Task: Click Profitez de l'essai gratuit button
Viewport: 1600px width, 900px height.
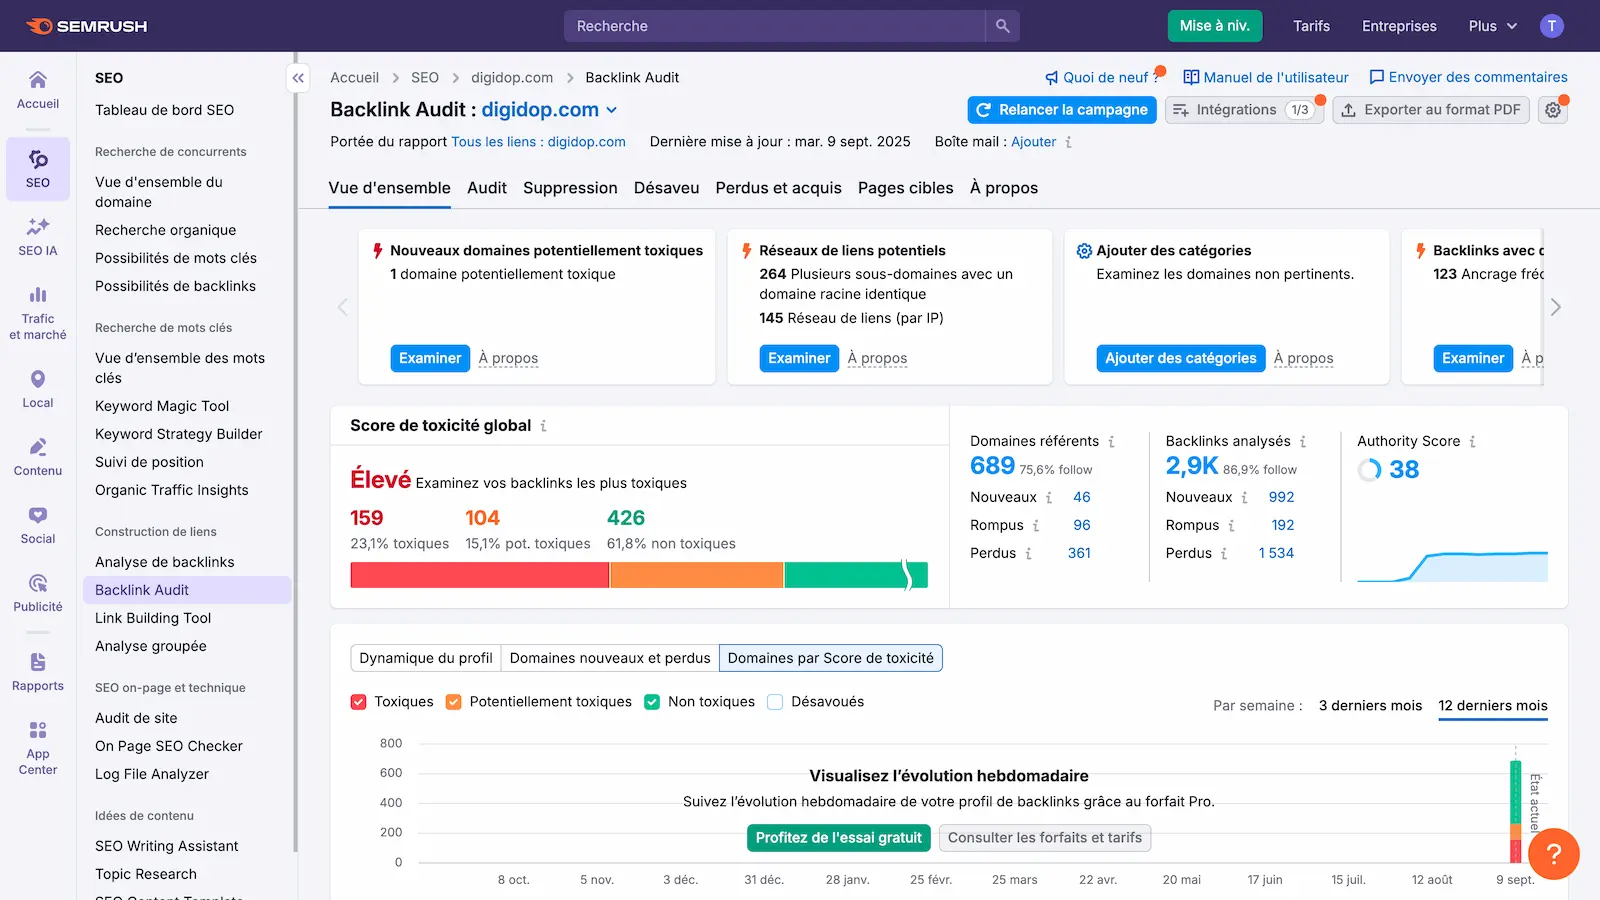Action: point(839,838)
